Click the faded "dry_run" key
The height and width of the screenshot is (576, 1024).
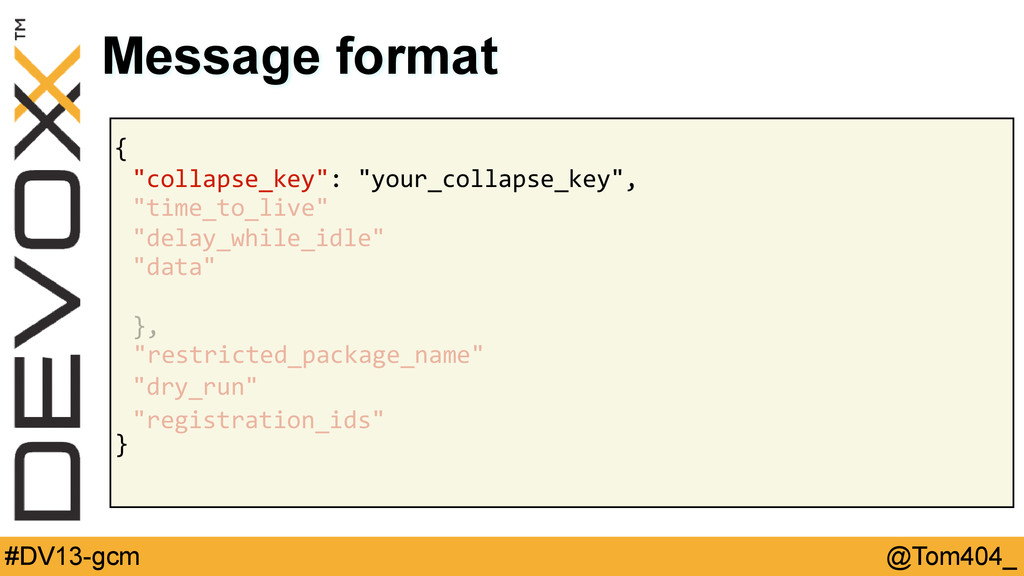195,386
